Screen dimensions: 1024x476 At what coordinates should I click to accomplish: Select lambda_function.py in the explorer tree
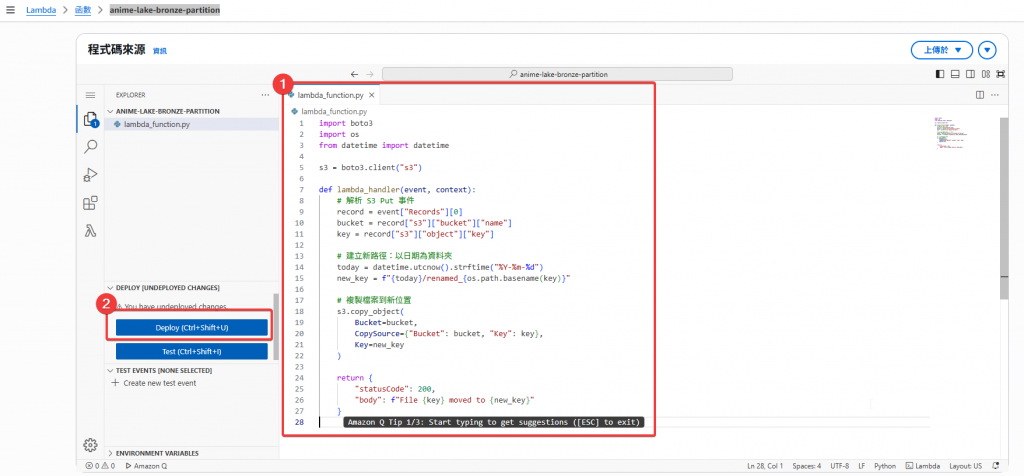(157, 124)
